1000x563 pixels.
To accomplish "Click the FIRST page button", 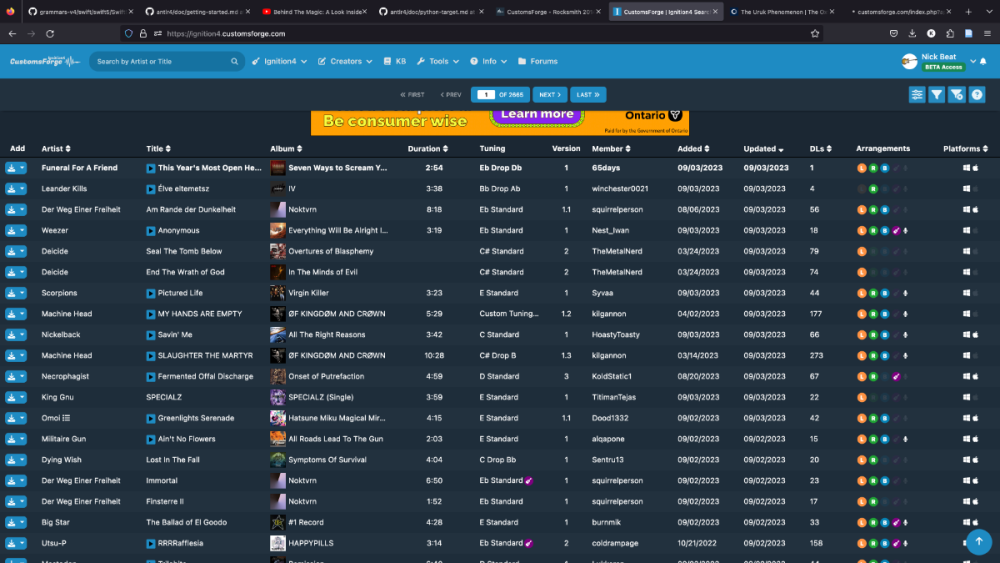I will pyautogui.click(x=412, y=94).
